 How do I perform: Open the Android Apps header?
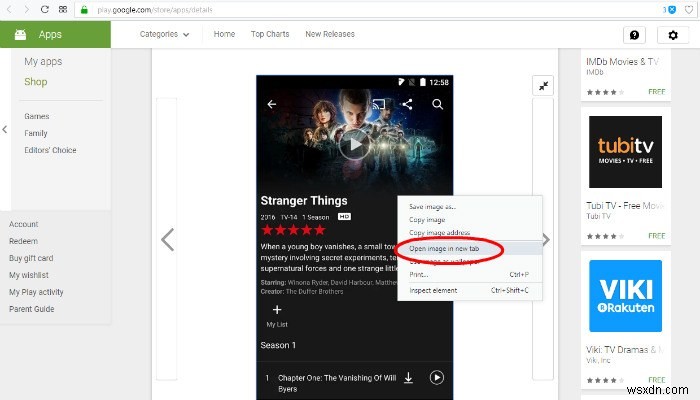[x=55, y=34]
